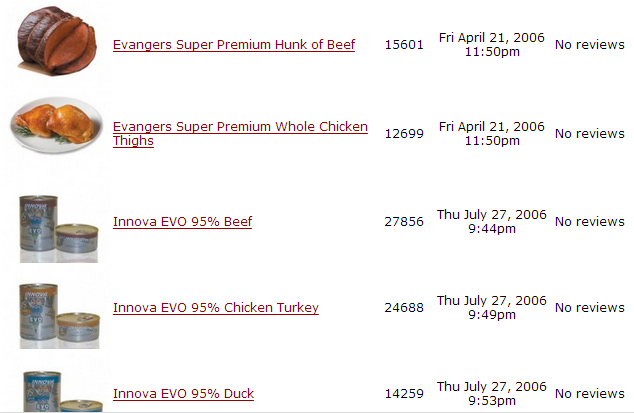Click the view count 12699
The width and height of the screenshot is (634, 413).
click(x=404, y=134)
